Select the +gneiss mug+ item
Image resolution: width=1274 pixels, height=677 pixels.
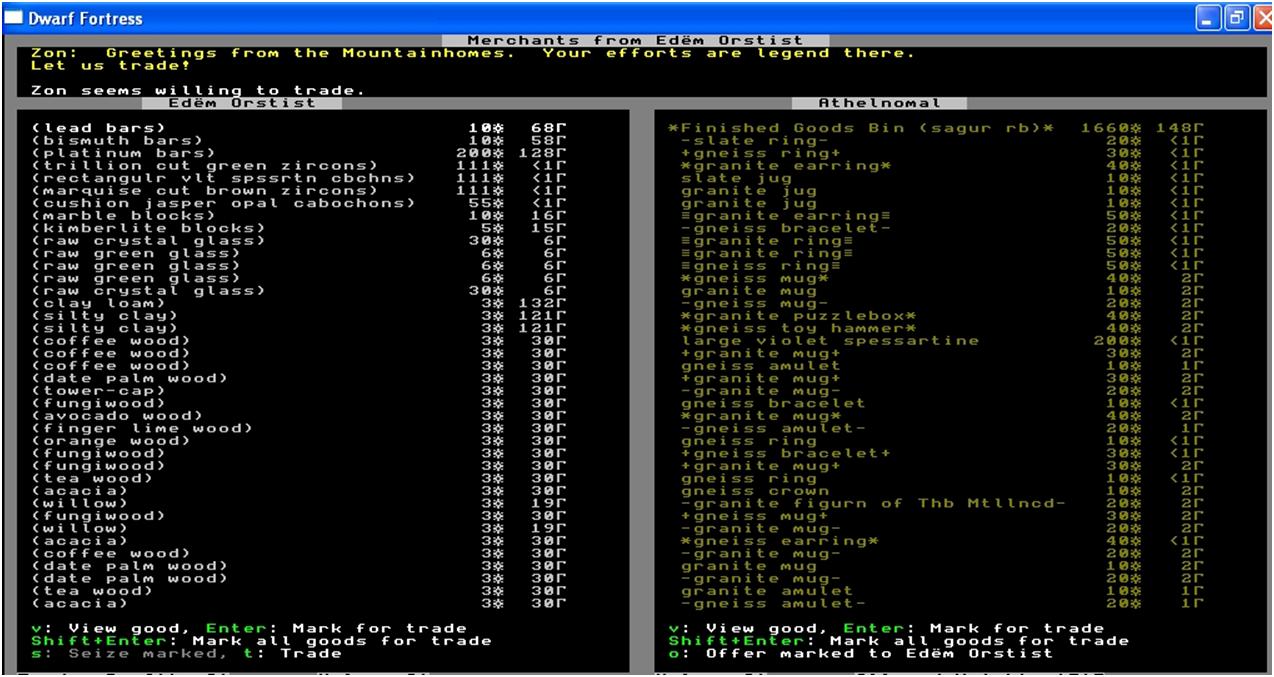(755, 515)
